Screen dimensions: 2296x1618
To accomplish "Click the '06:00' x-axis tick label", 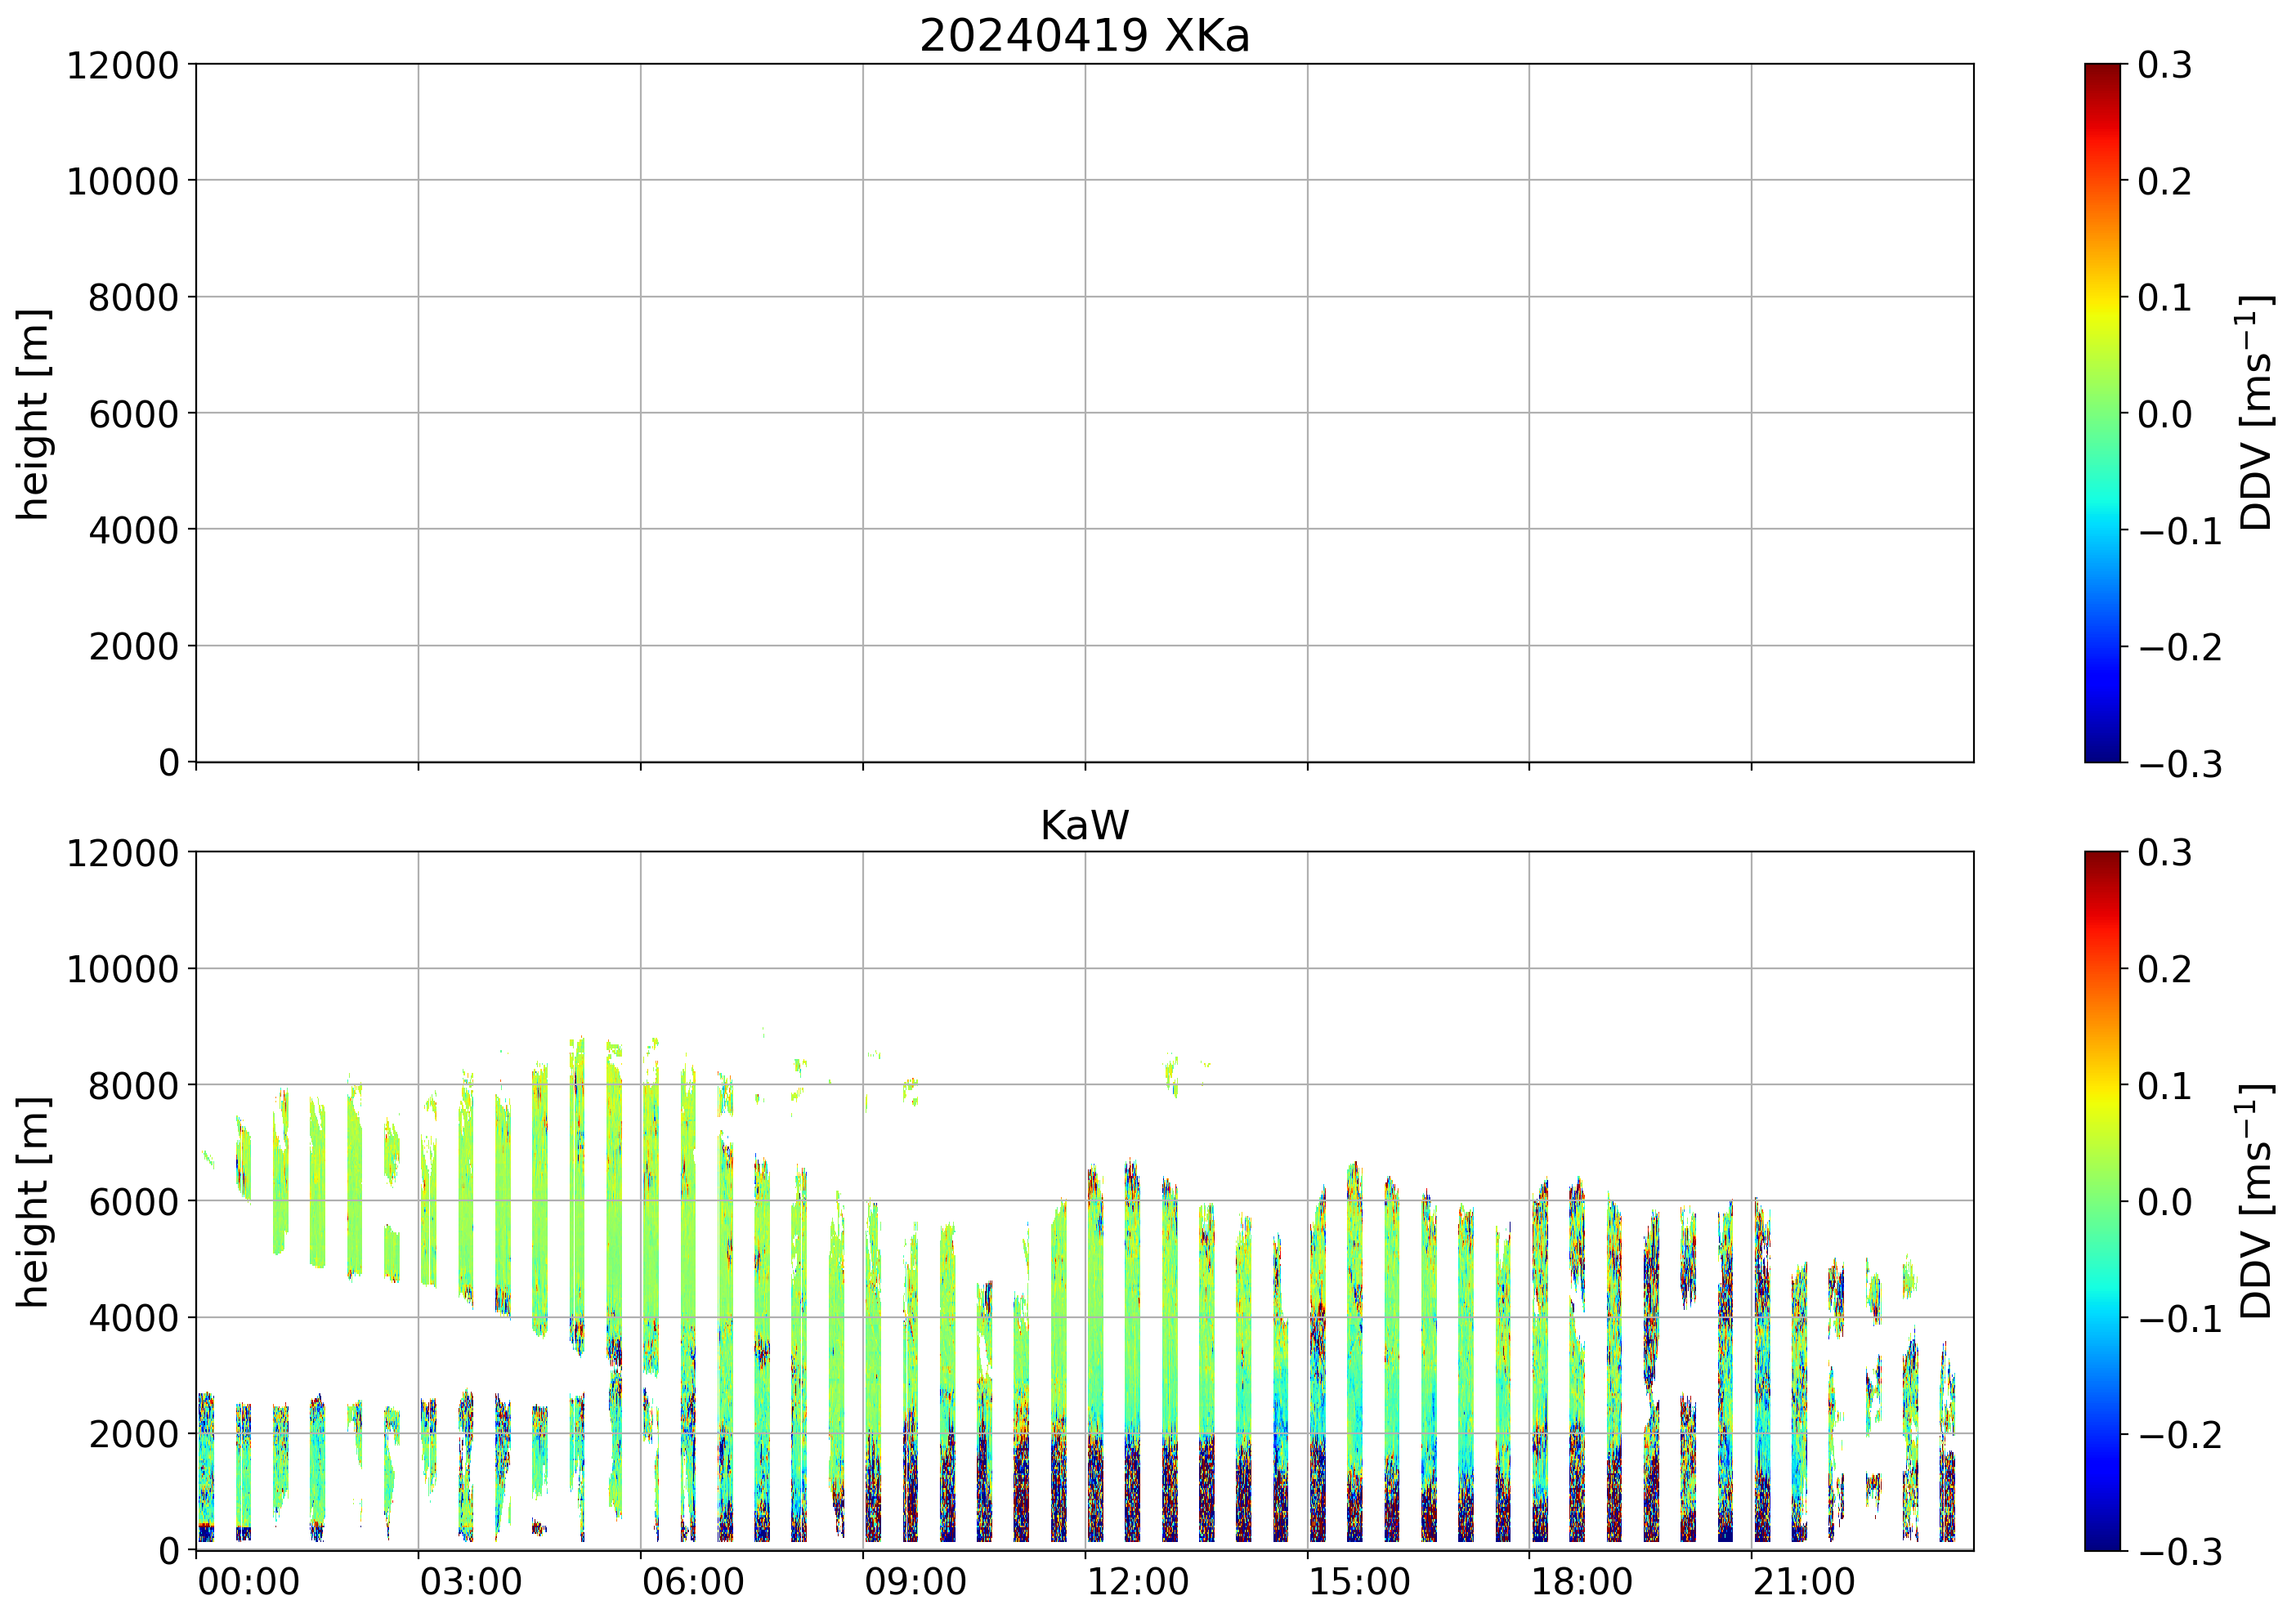I will point(693,1583).
